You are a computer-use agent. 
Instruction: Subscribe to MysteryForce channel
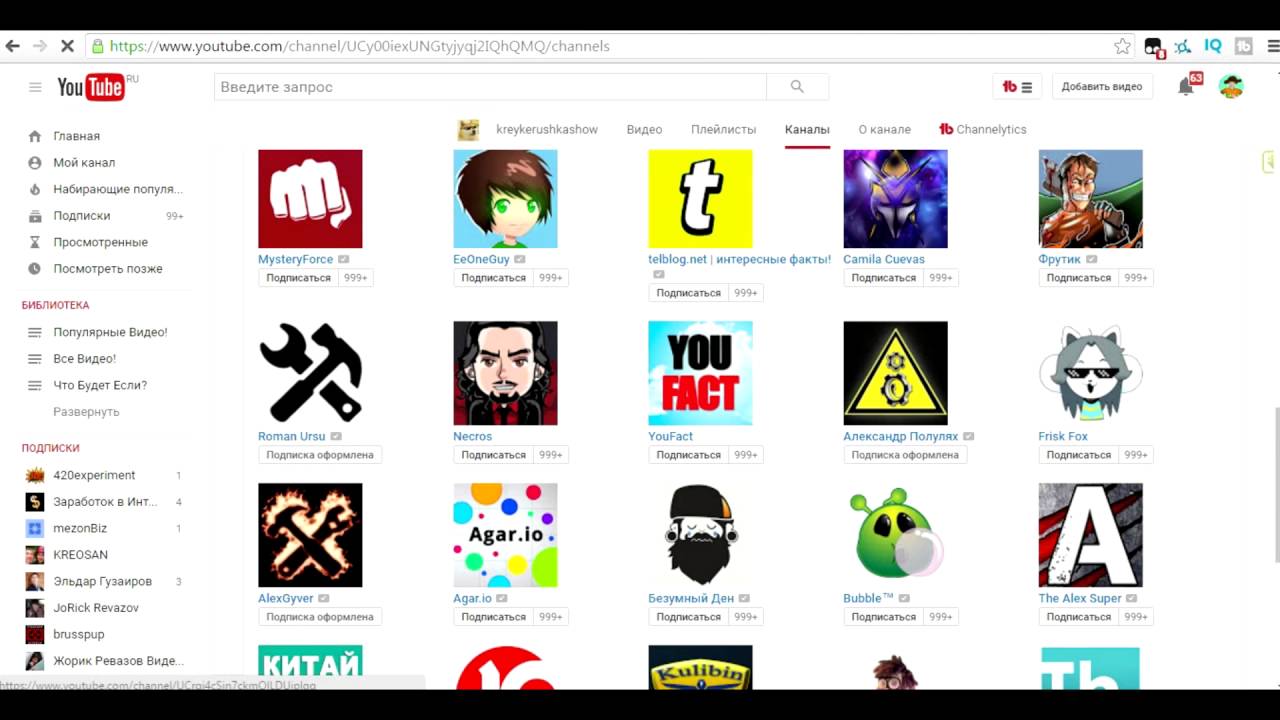coord(298,278)
